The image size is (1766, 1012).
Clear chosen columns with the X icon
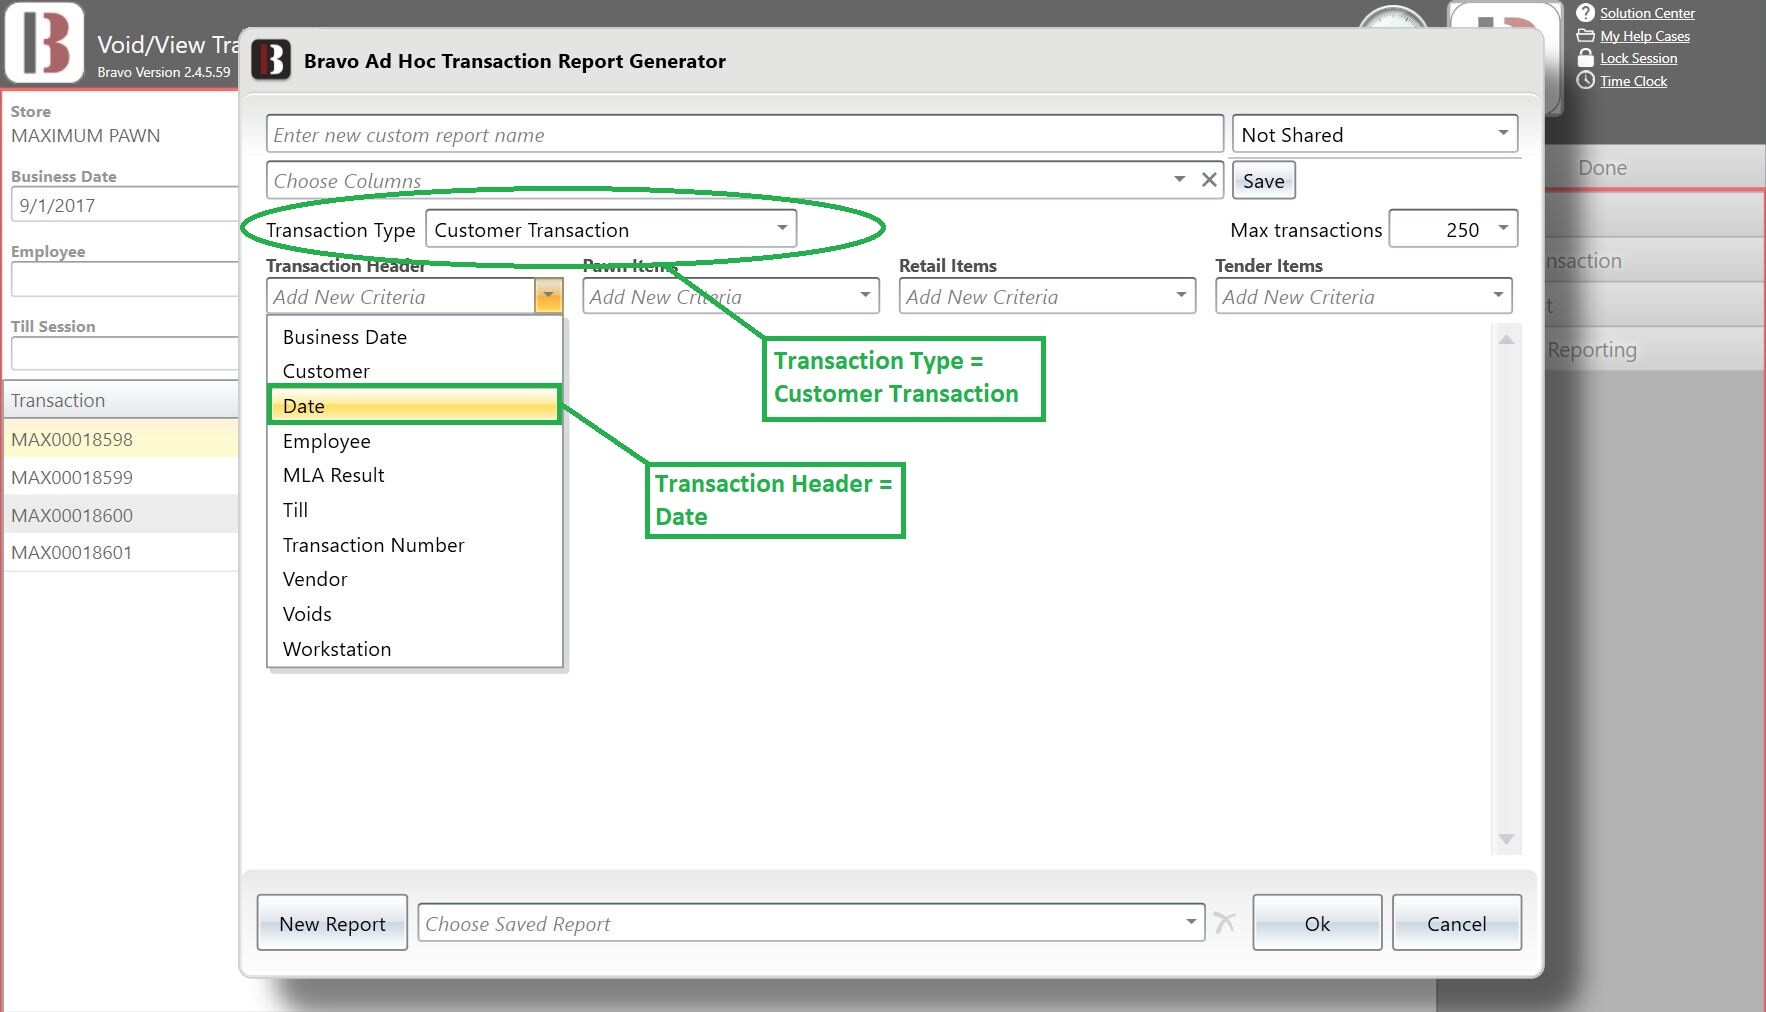(x=1209, y=180)
